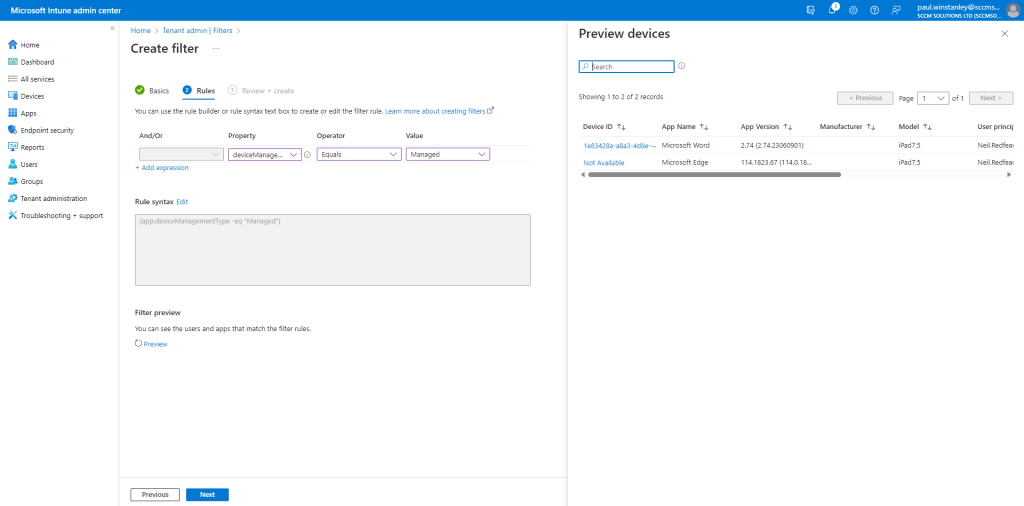The height and width of the screenshot is (506, 1024).
Task: Open Tenant administration in sidebar
Action: 53,198
